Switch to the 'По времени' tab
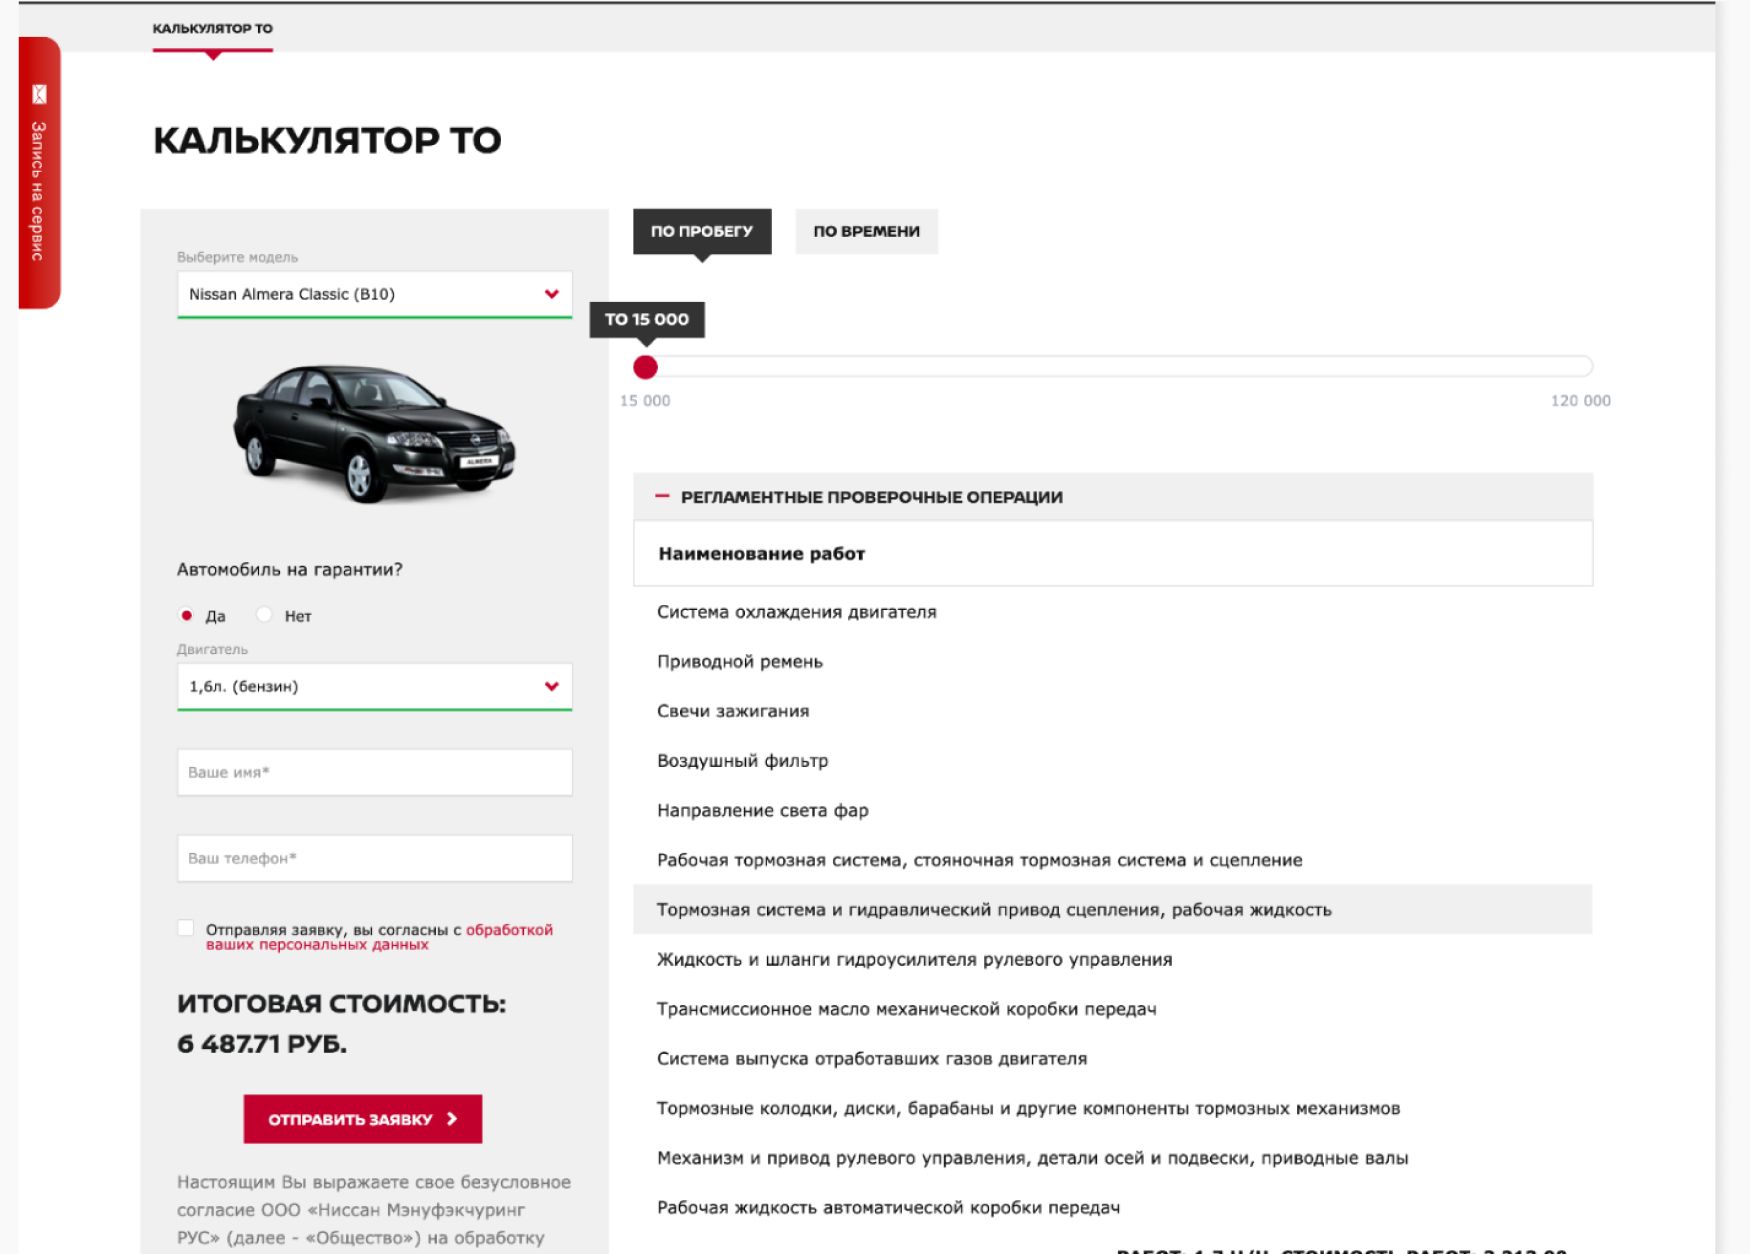 [x=866, y=231]
